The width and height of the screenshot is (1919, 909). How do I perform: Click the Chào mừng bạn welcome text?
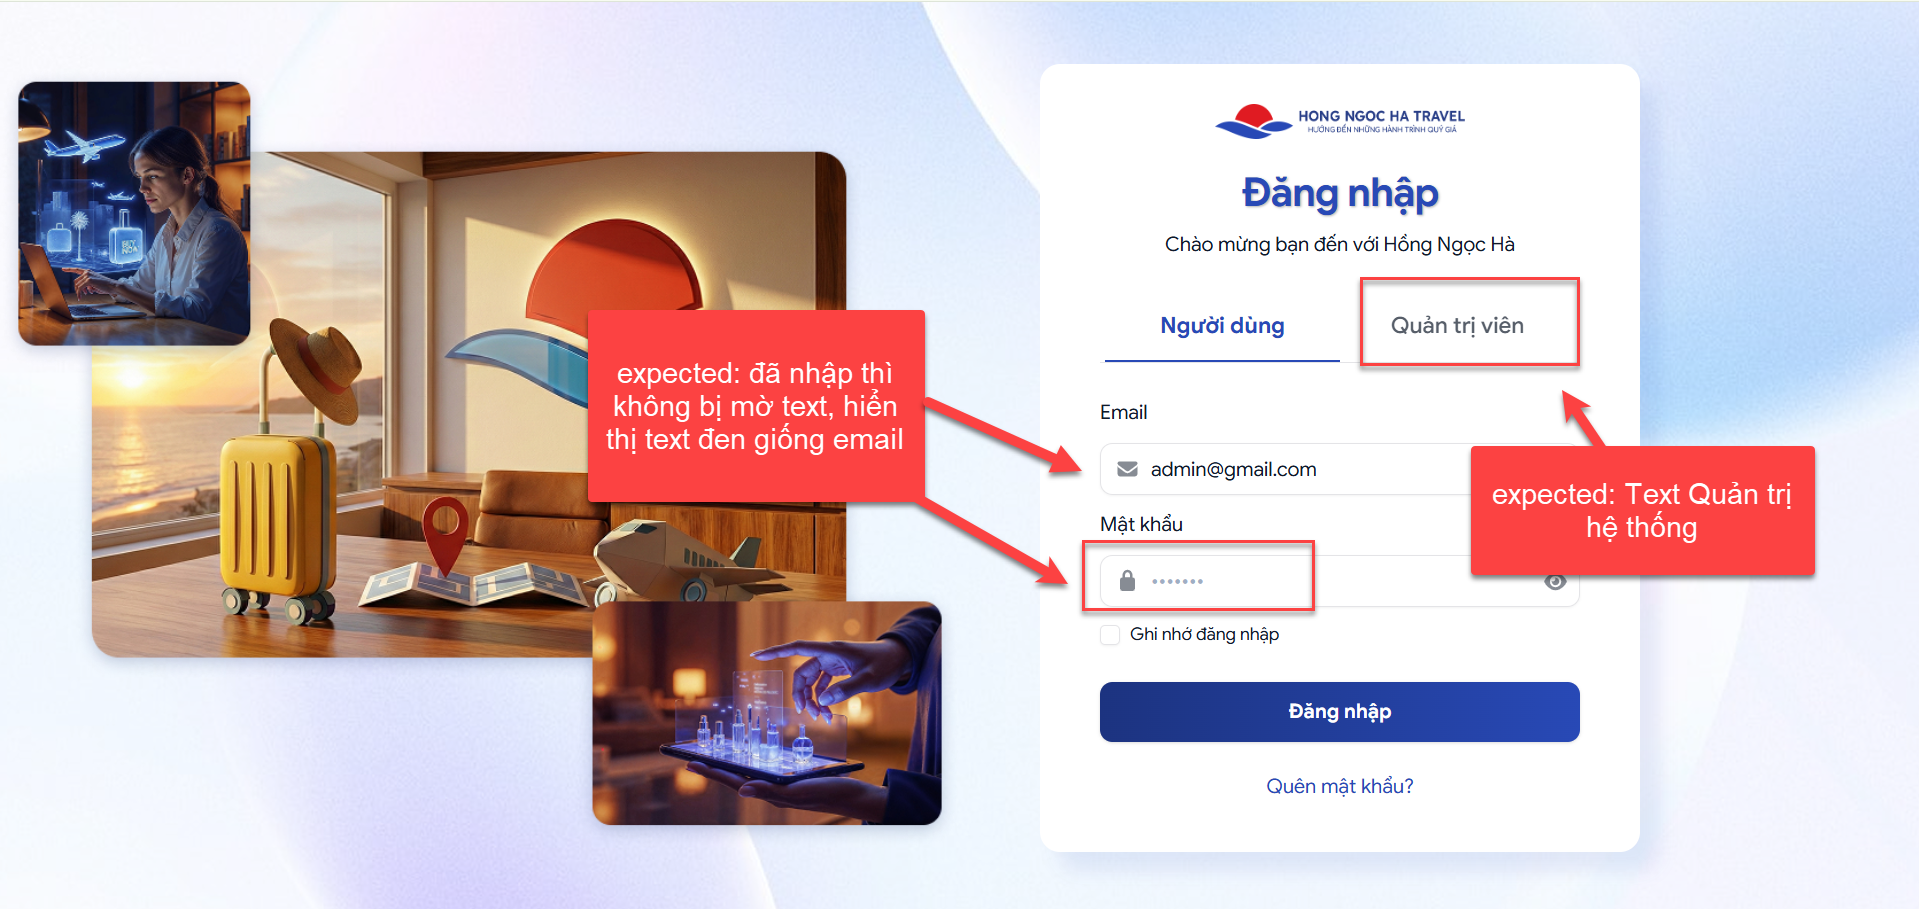point(1340,245)
